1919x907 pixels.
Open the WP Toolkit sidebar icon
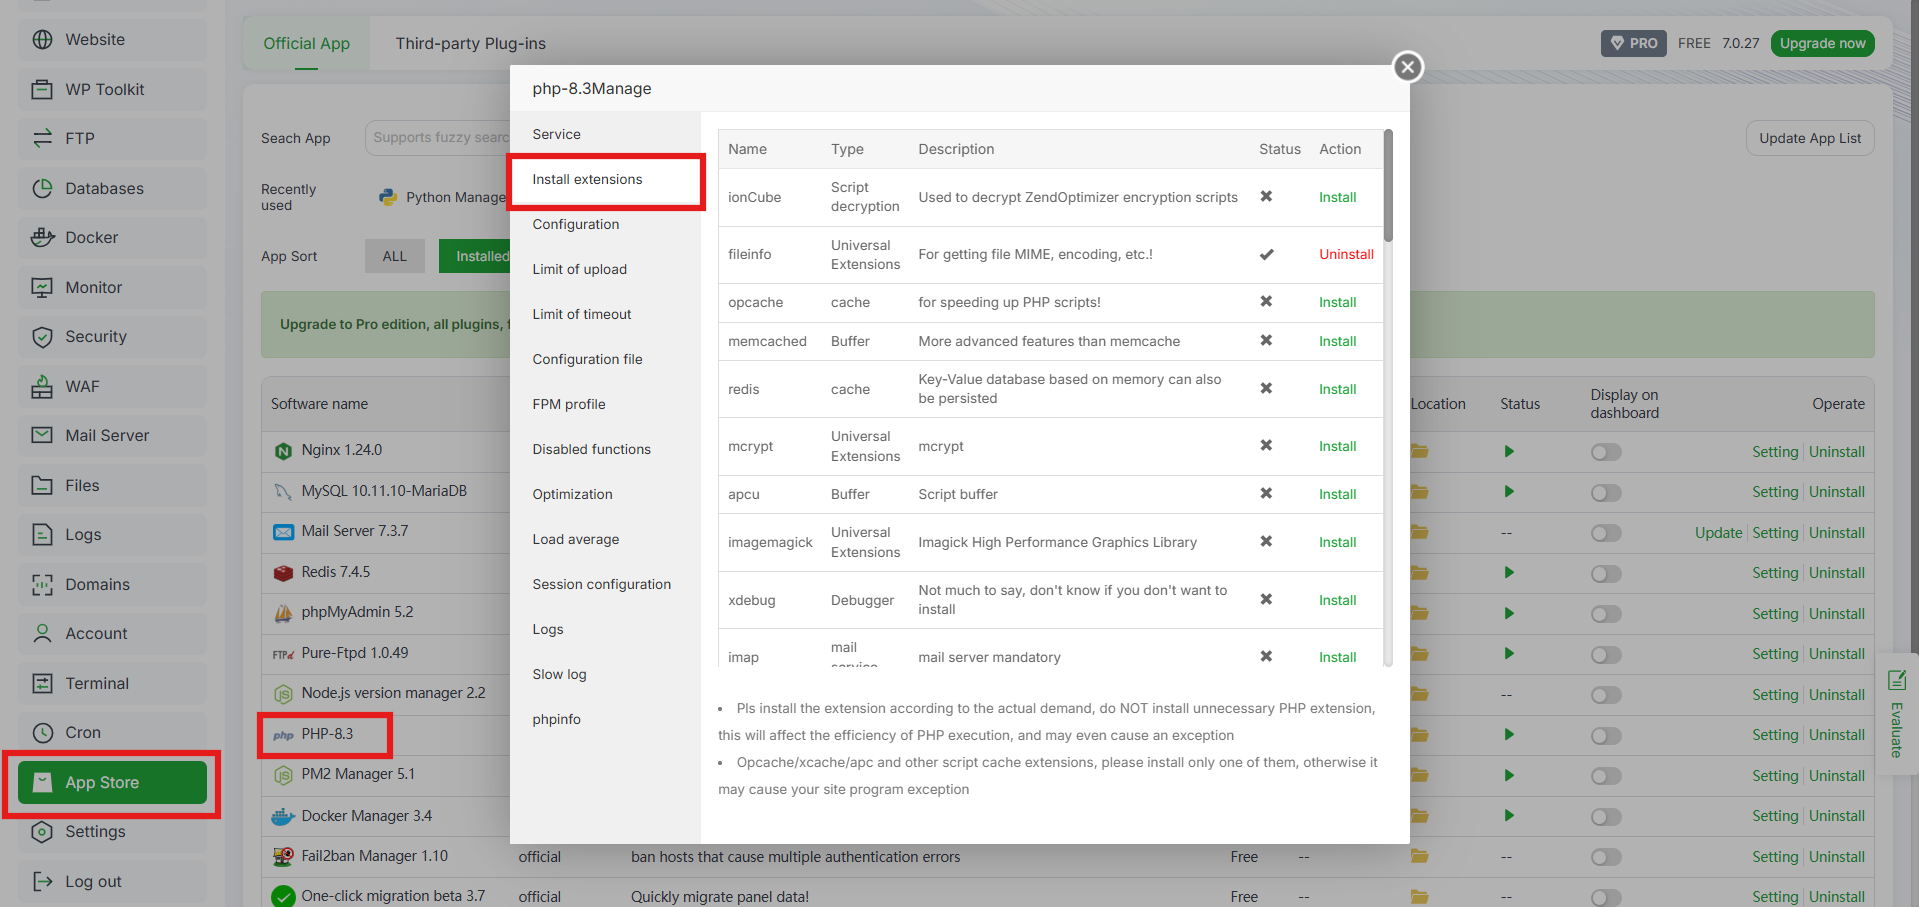coord(42,89)
